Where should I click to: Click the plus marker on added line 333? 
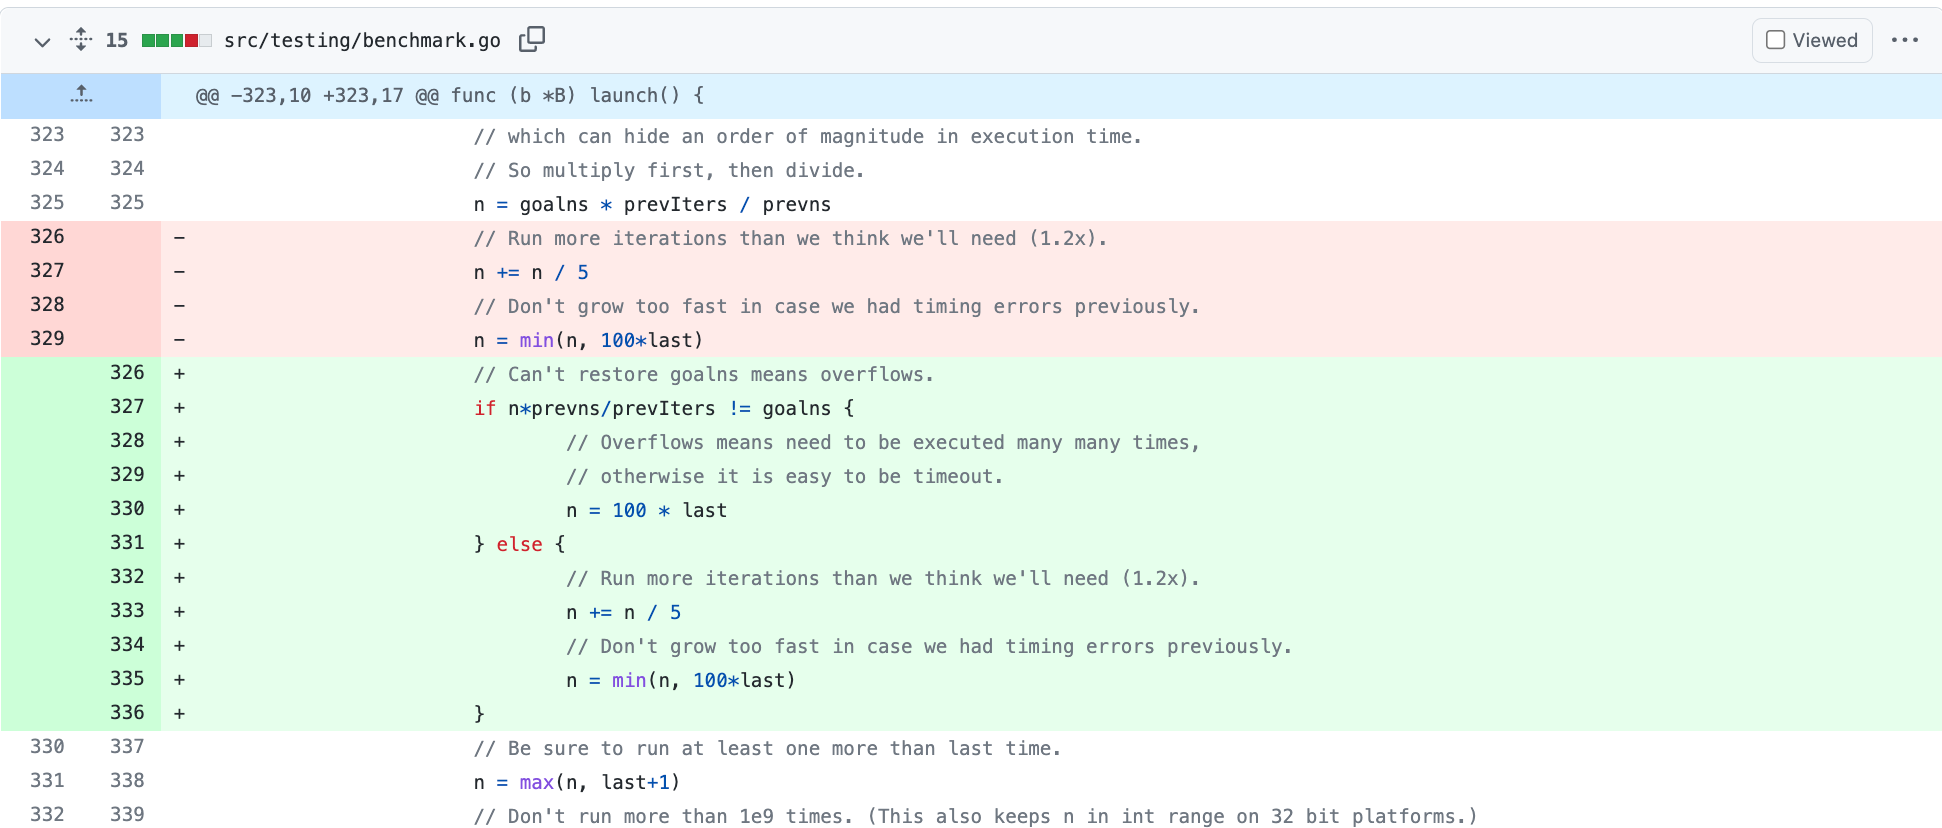click(180, 611)
